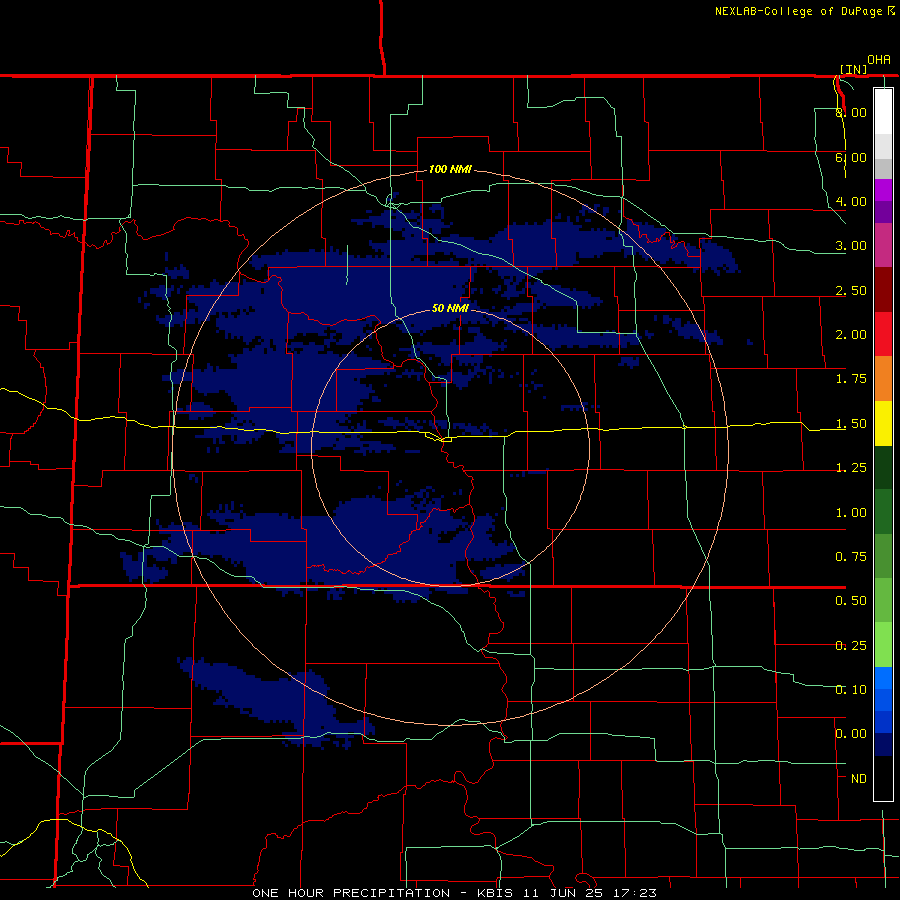
Task: Pick the navy swatch above ND
Action: [883, 744]
